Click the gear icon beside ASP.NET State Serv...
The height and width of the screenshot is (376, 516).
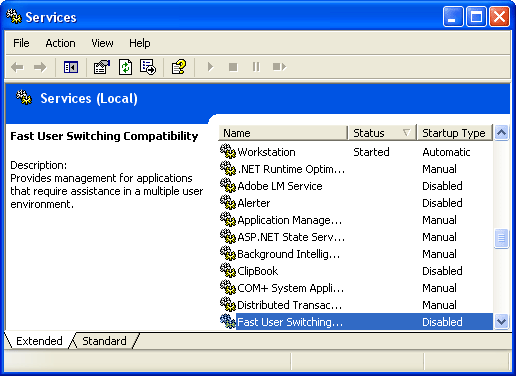[228, 236]
